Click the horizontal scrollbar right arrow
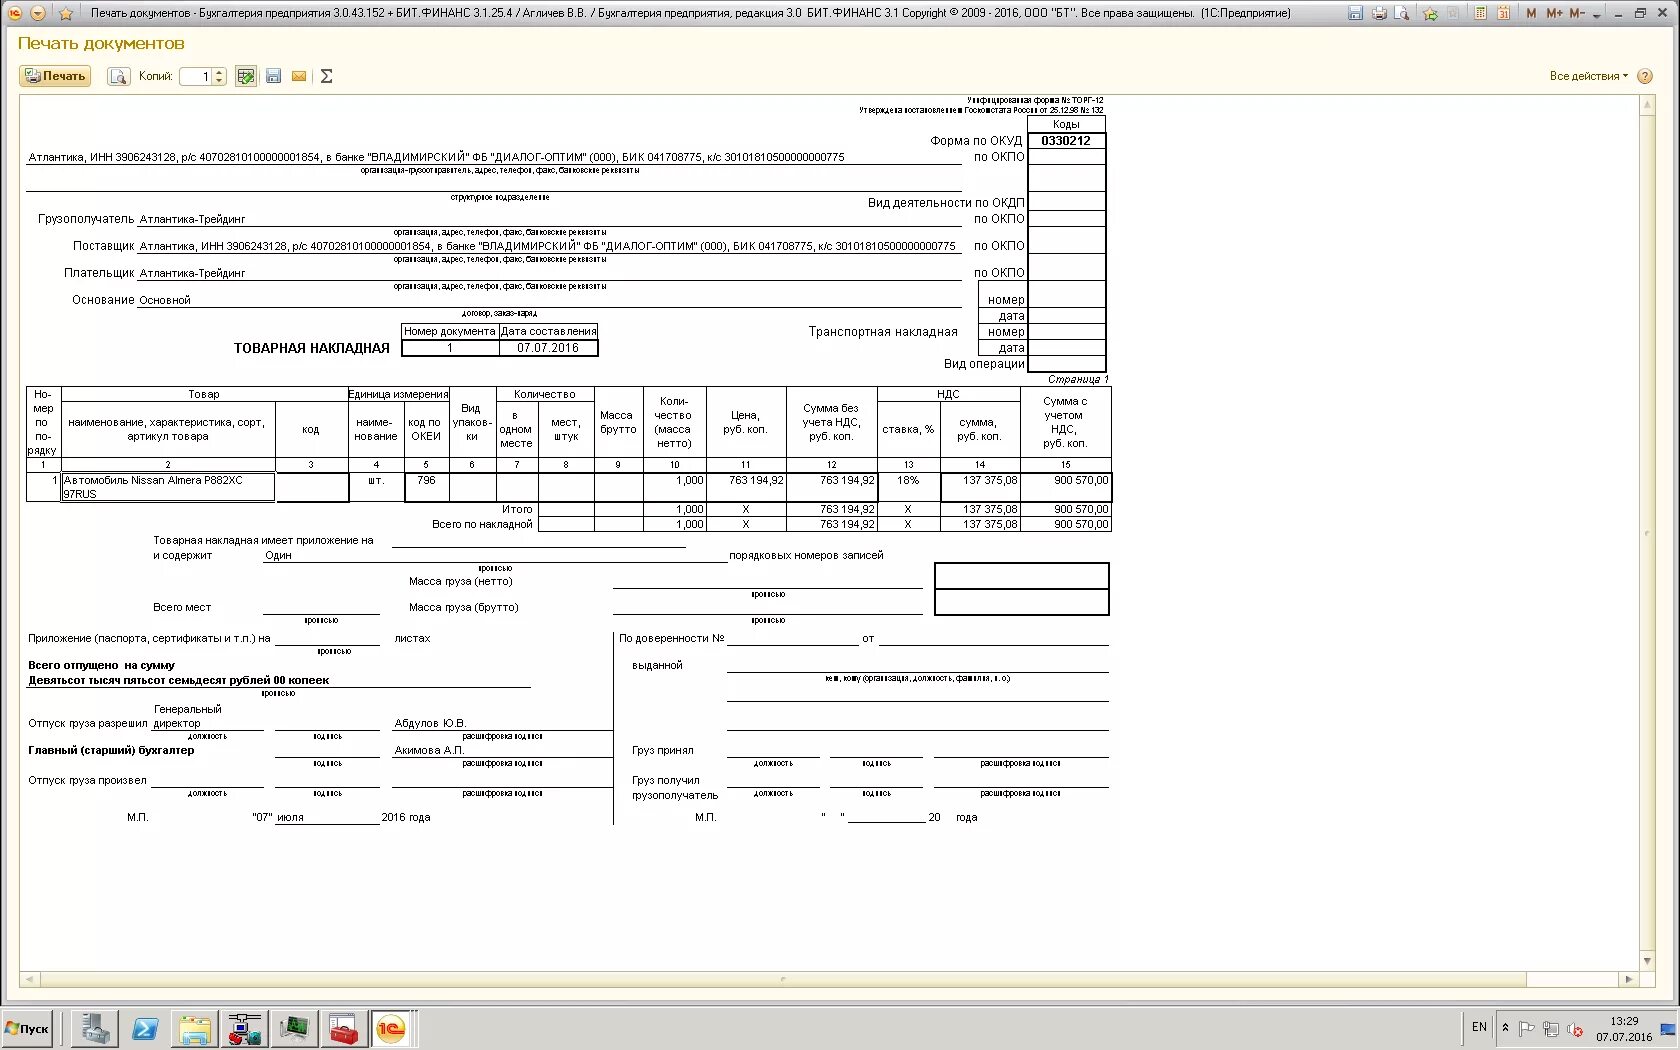Image resolution: width=1680 pixels, height=1050 pixels. pyautogui.click(x=1629, y=979)
